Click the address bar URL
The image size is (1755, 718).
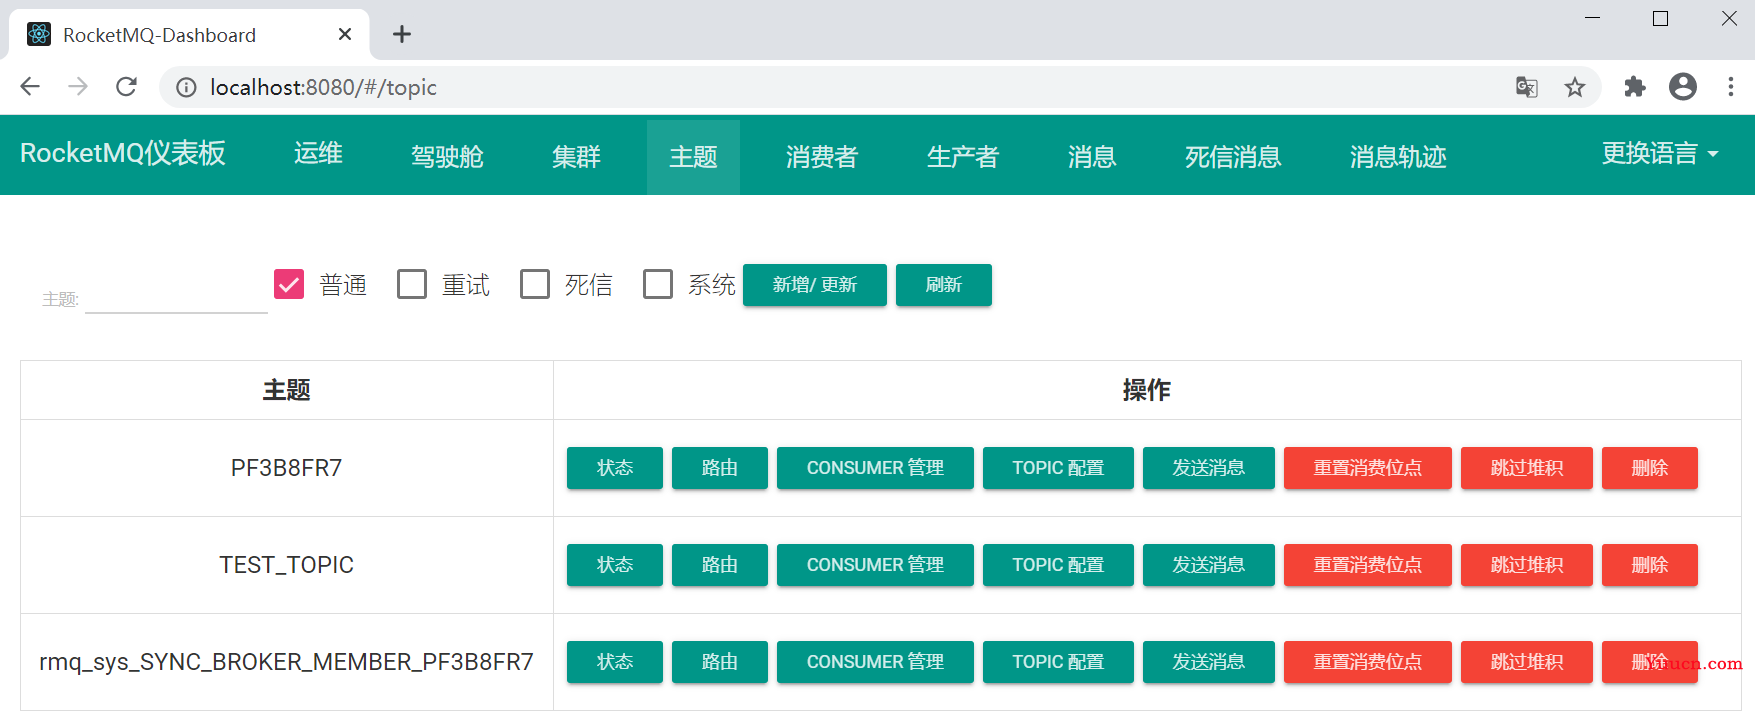pos(323,88)
